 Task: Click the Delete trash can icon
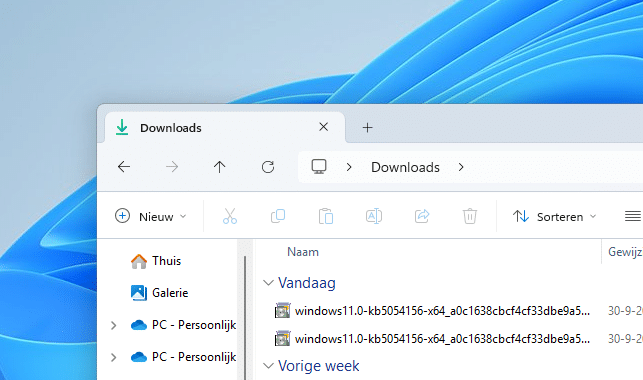click(x=470, y=216)
